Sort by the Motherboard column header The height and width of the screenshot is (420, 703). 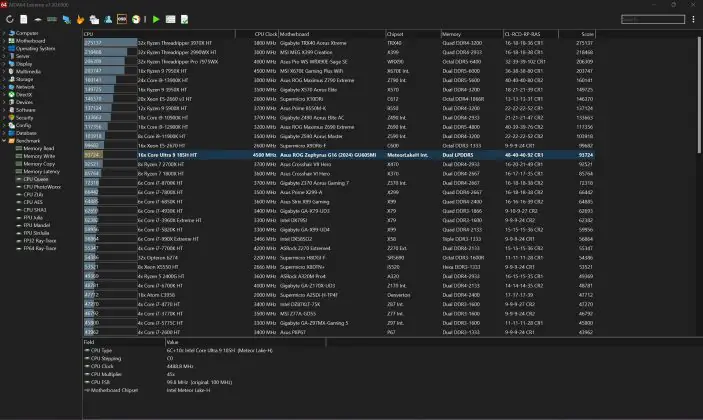pyautogui.click(x=332, y=34)
